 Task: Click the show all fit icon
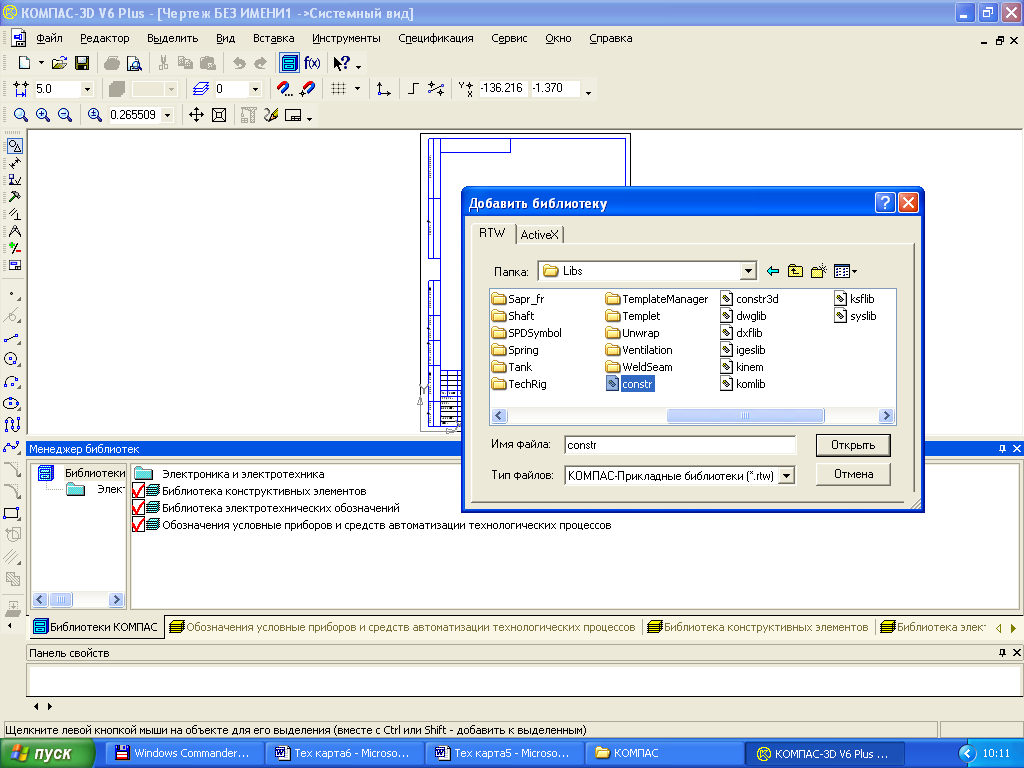click(x=219, y=116)
